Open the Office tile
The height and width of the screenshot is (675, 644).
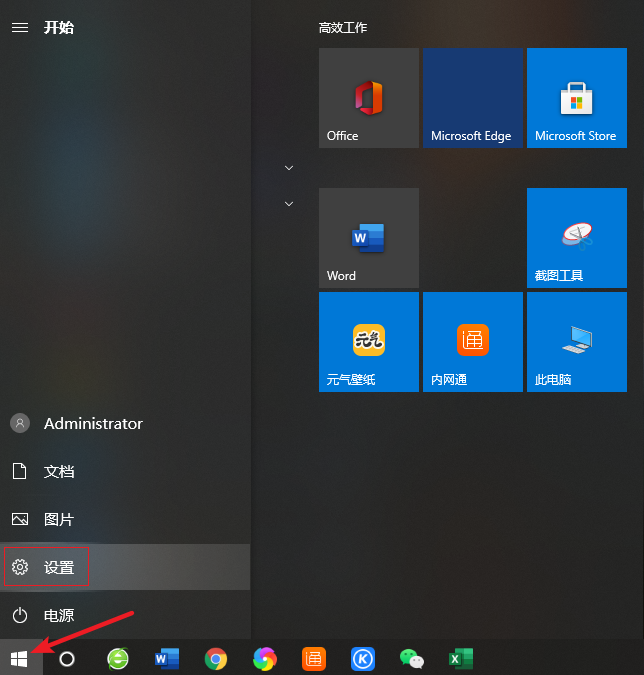pos(368,98)
